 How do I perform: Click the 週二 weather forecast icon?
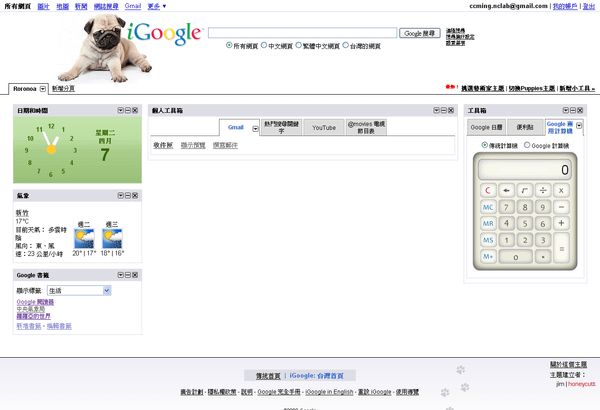point(84,238)
